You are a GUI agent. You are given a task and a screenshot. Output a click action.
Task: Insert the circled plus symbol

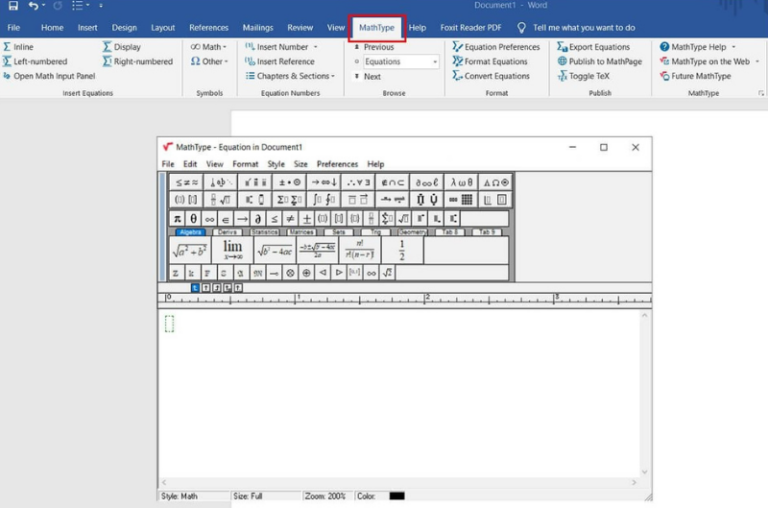[307, 273]
